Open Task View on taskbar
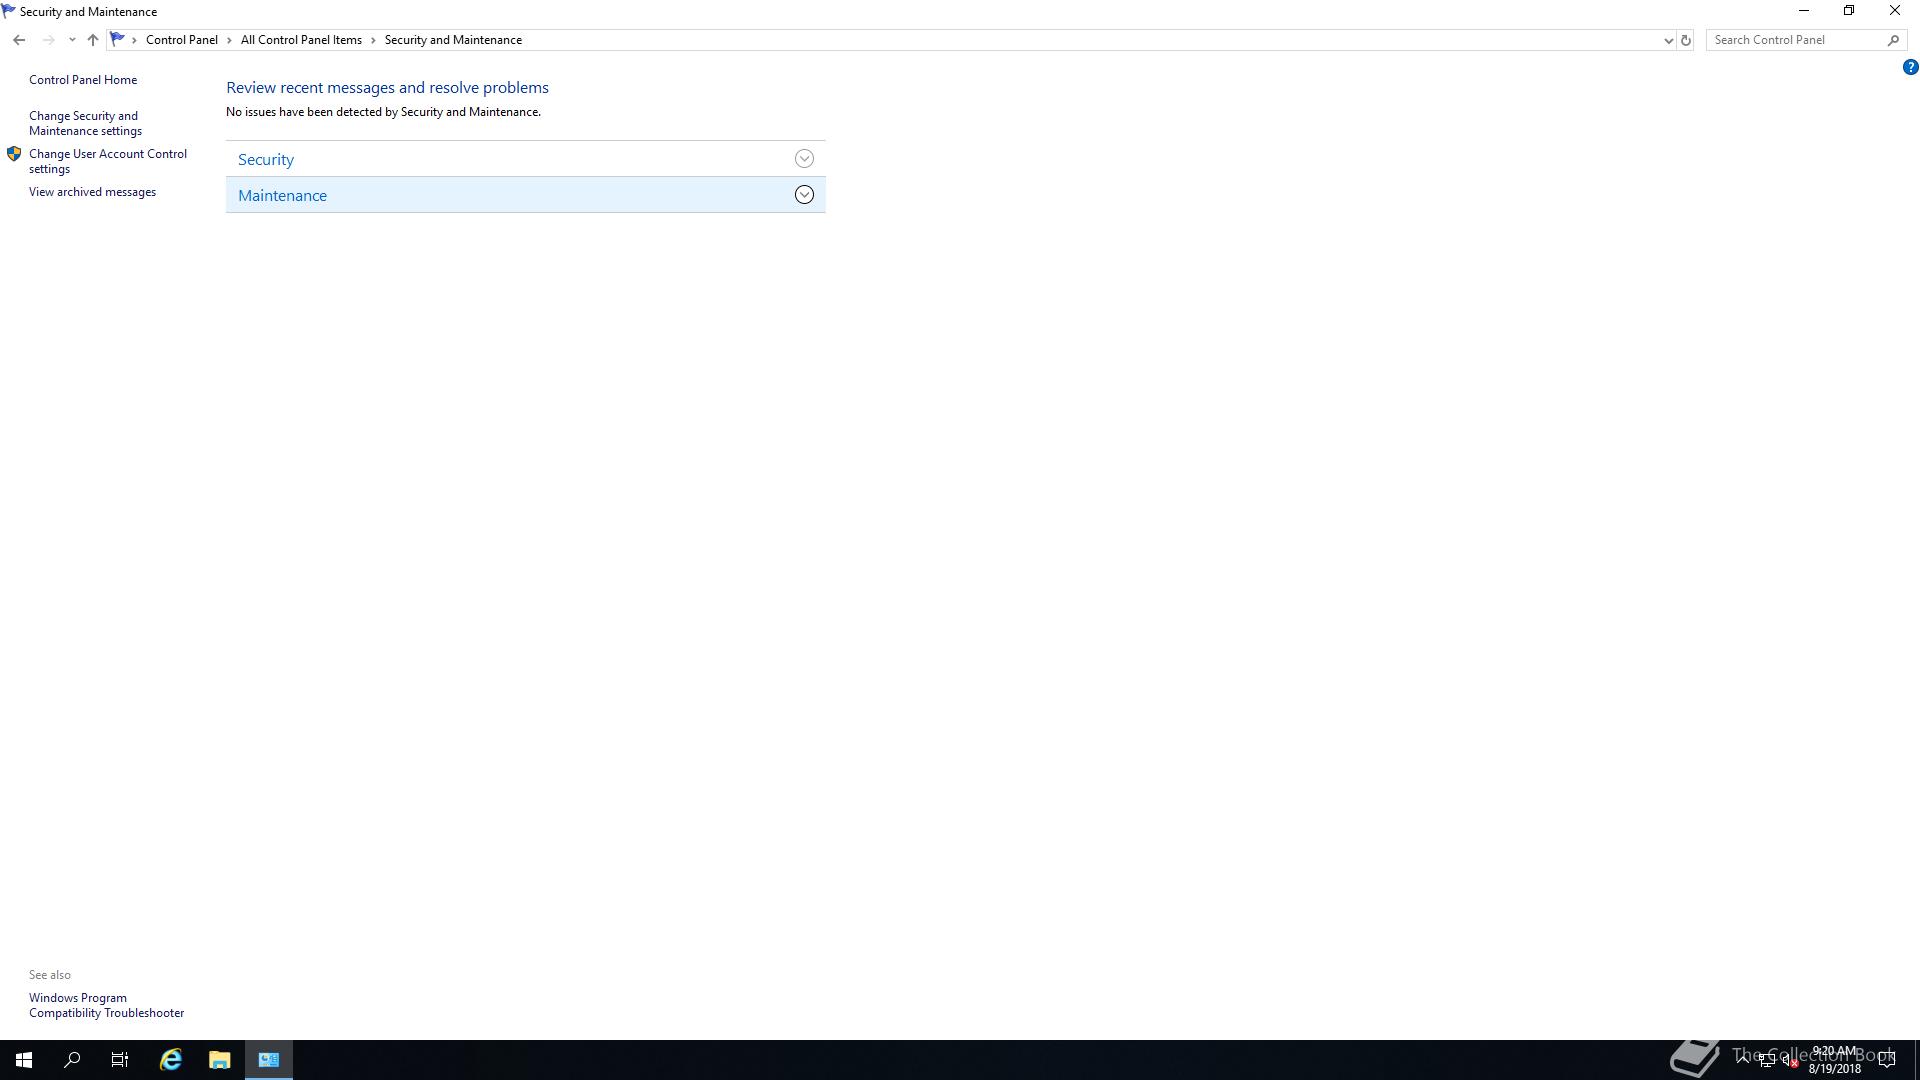1920x1080 pixels. 120,1059
